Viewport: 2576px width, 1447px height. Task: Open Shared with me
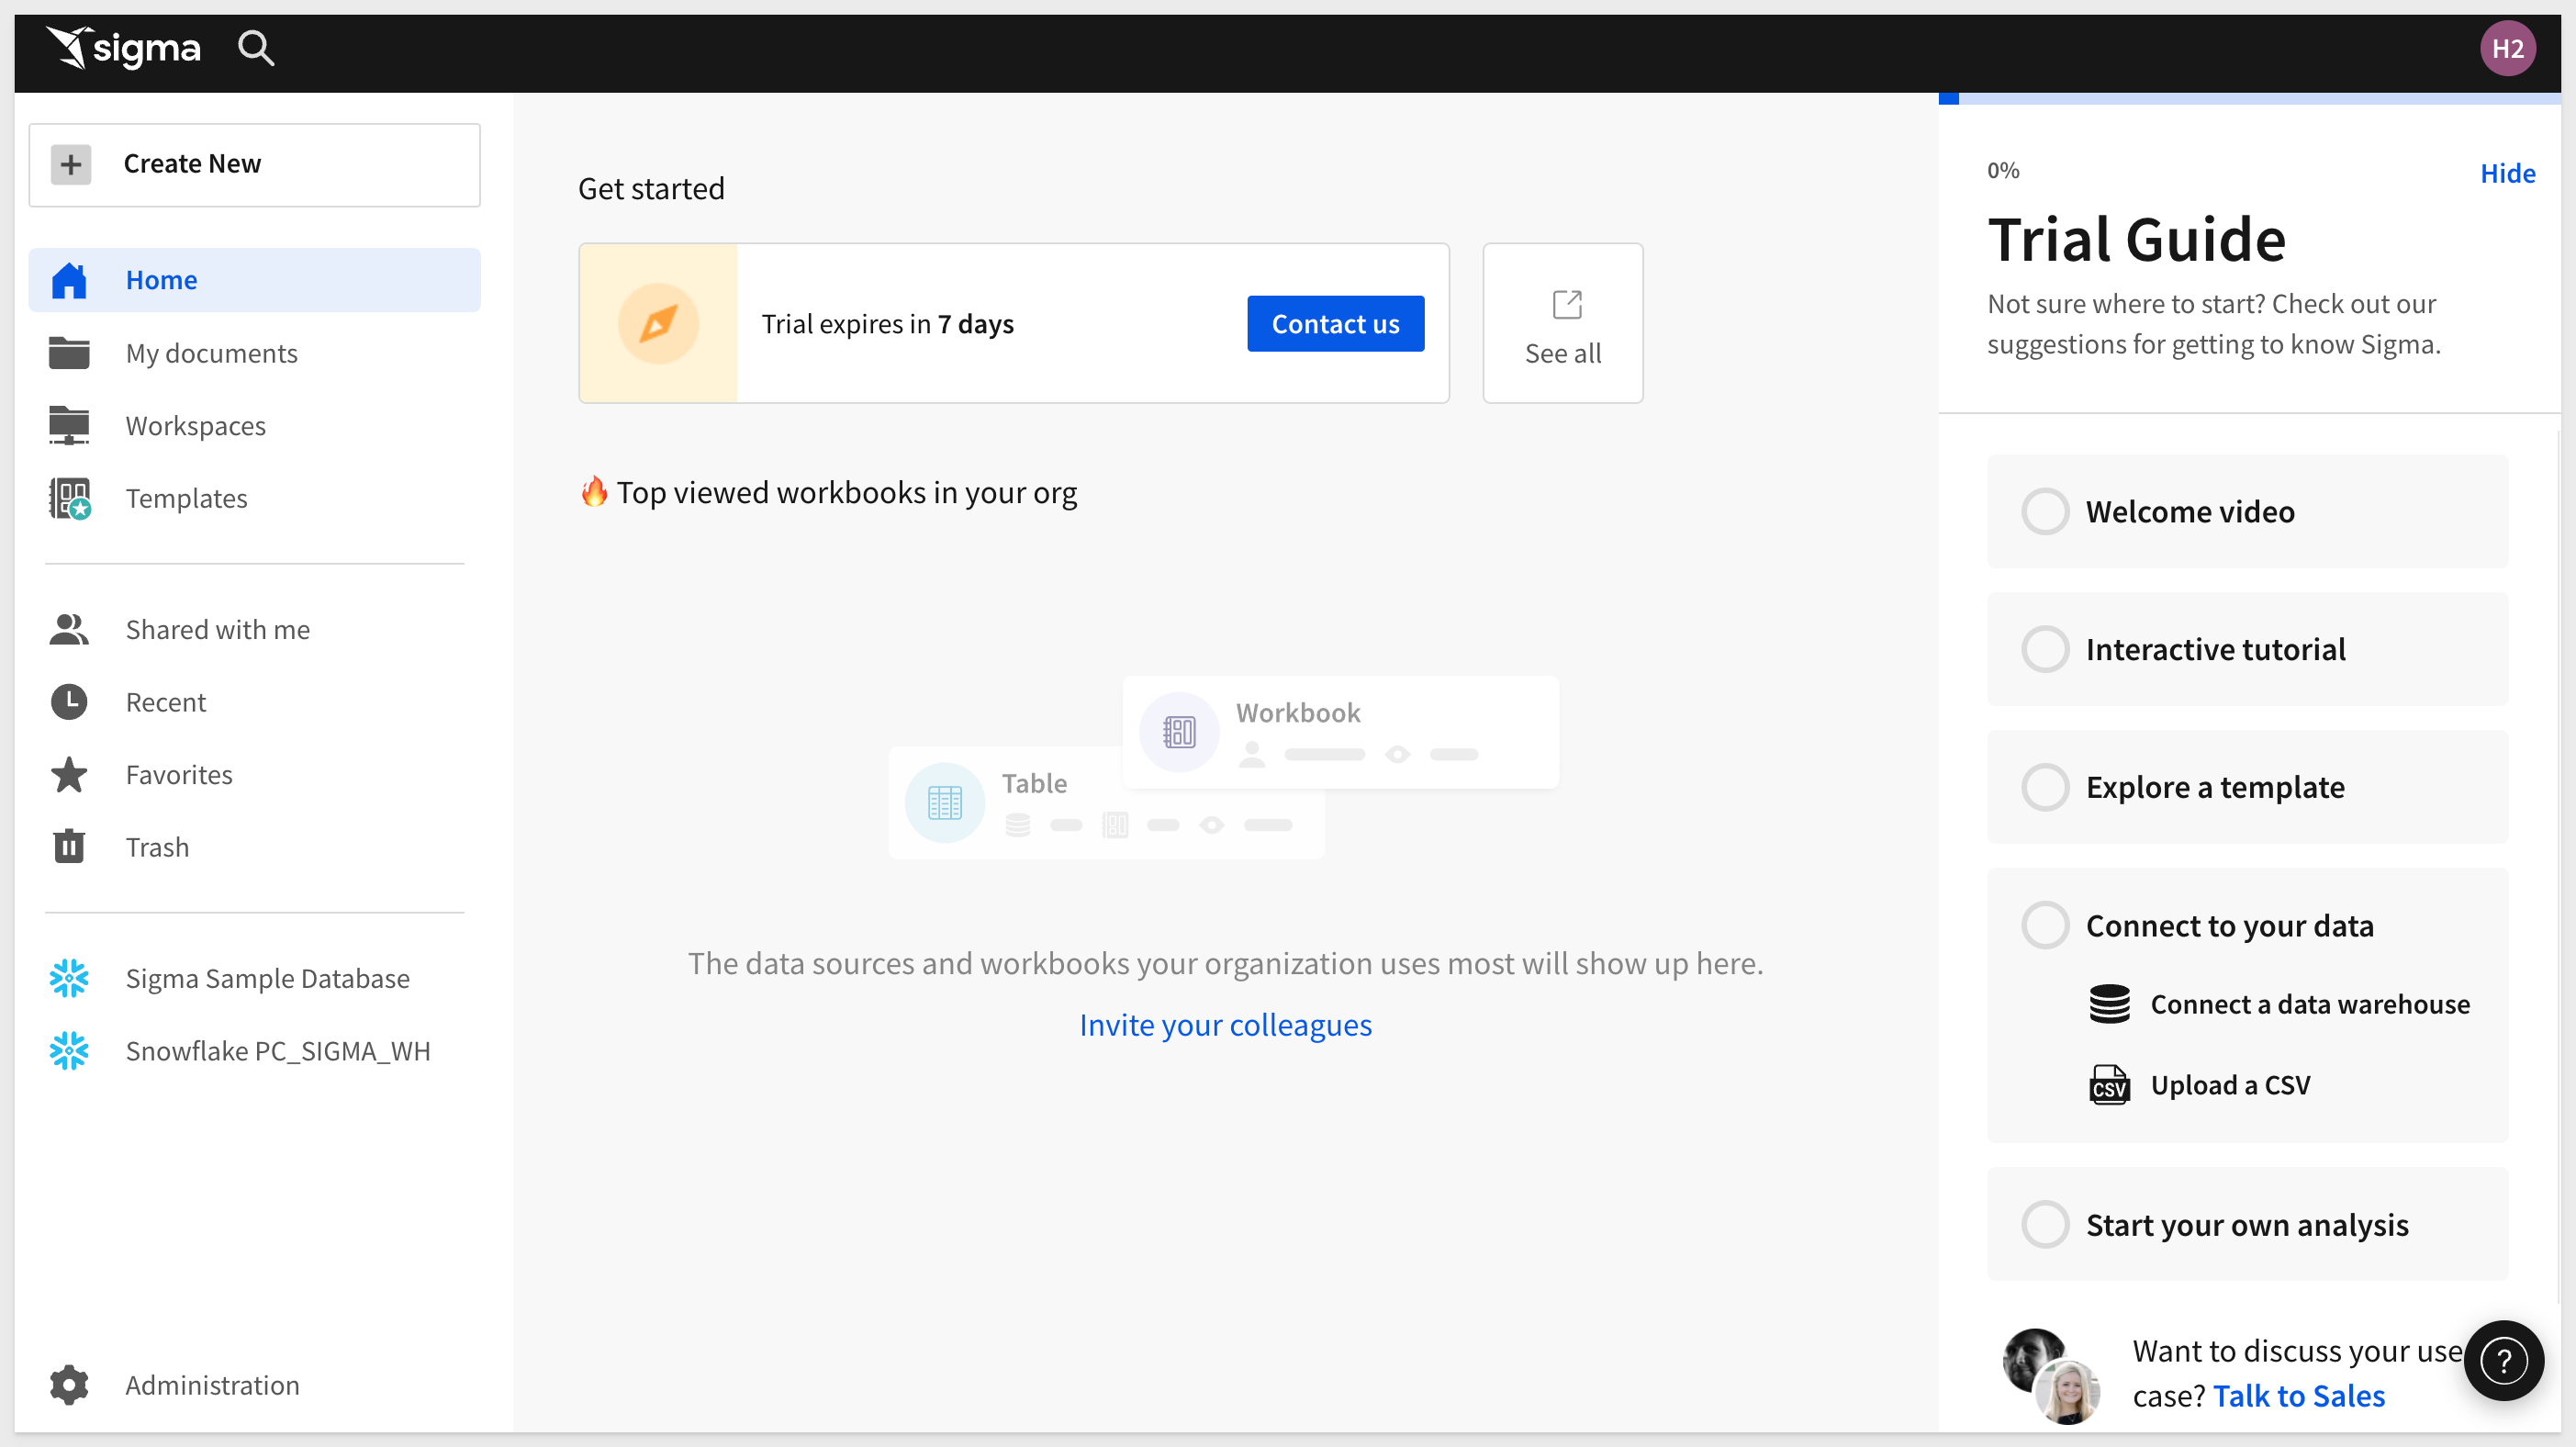tap(254, 629)
